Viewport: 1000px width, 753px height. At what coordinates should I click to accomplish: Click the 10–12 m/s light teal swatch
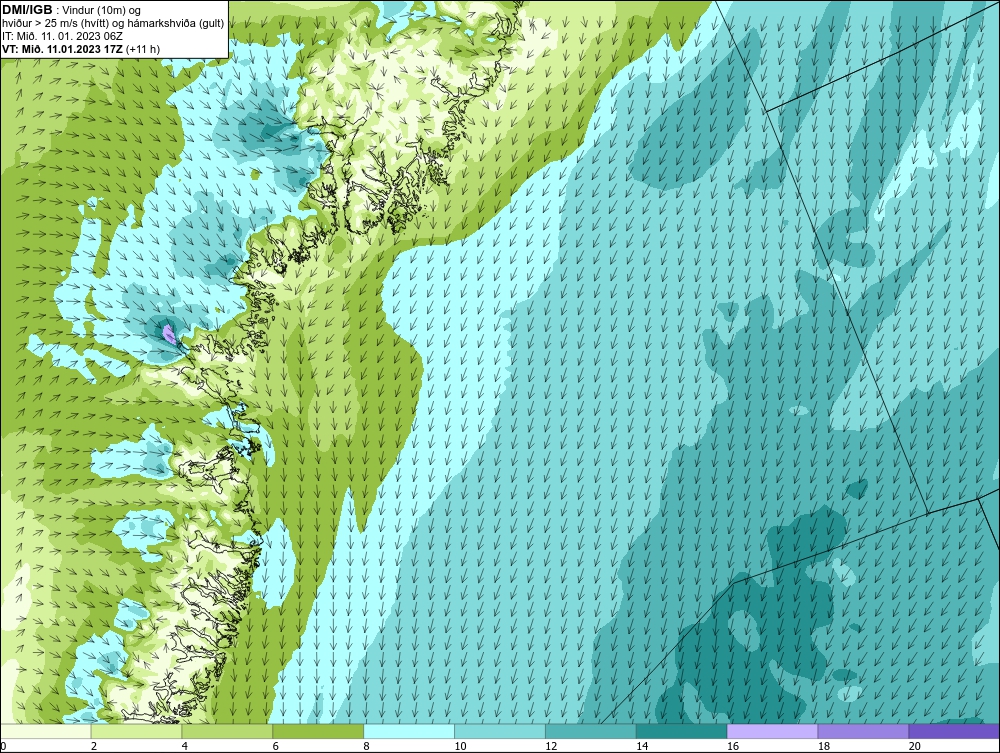point(500,731)
